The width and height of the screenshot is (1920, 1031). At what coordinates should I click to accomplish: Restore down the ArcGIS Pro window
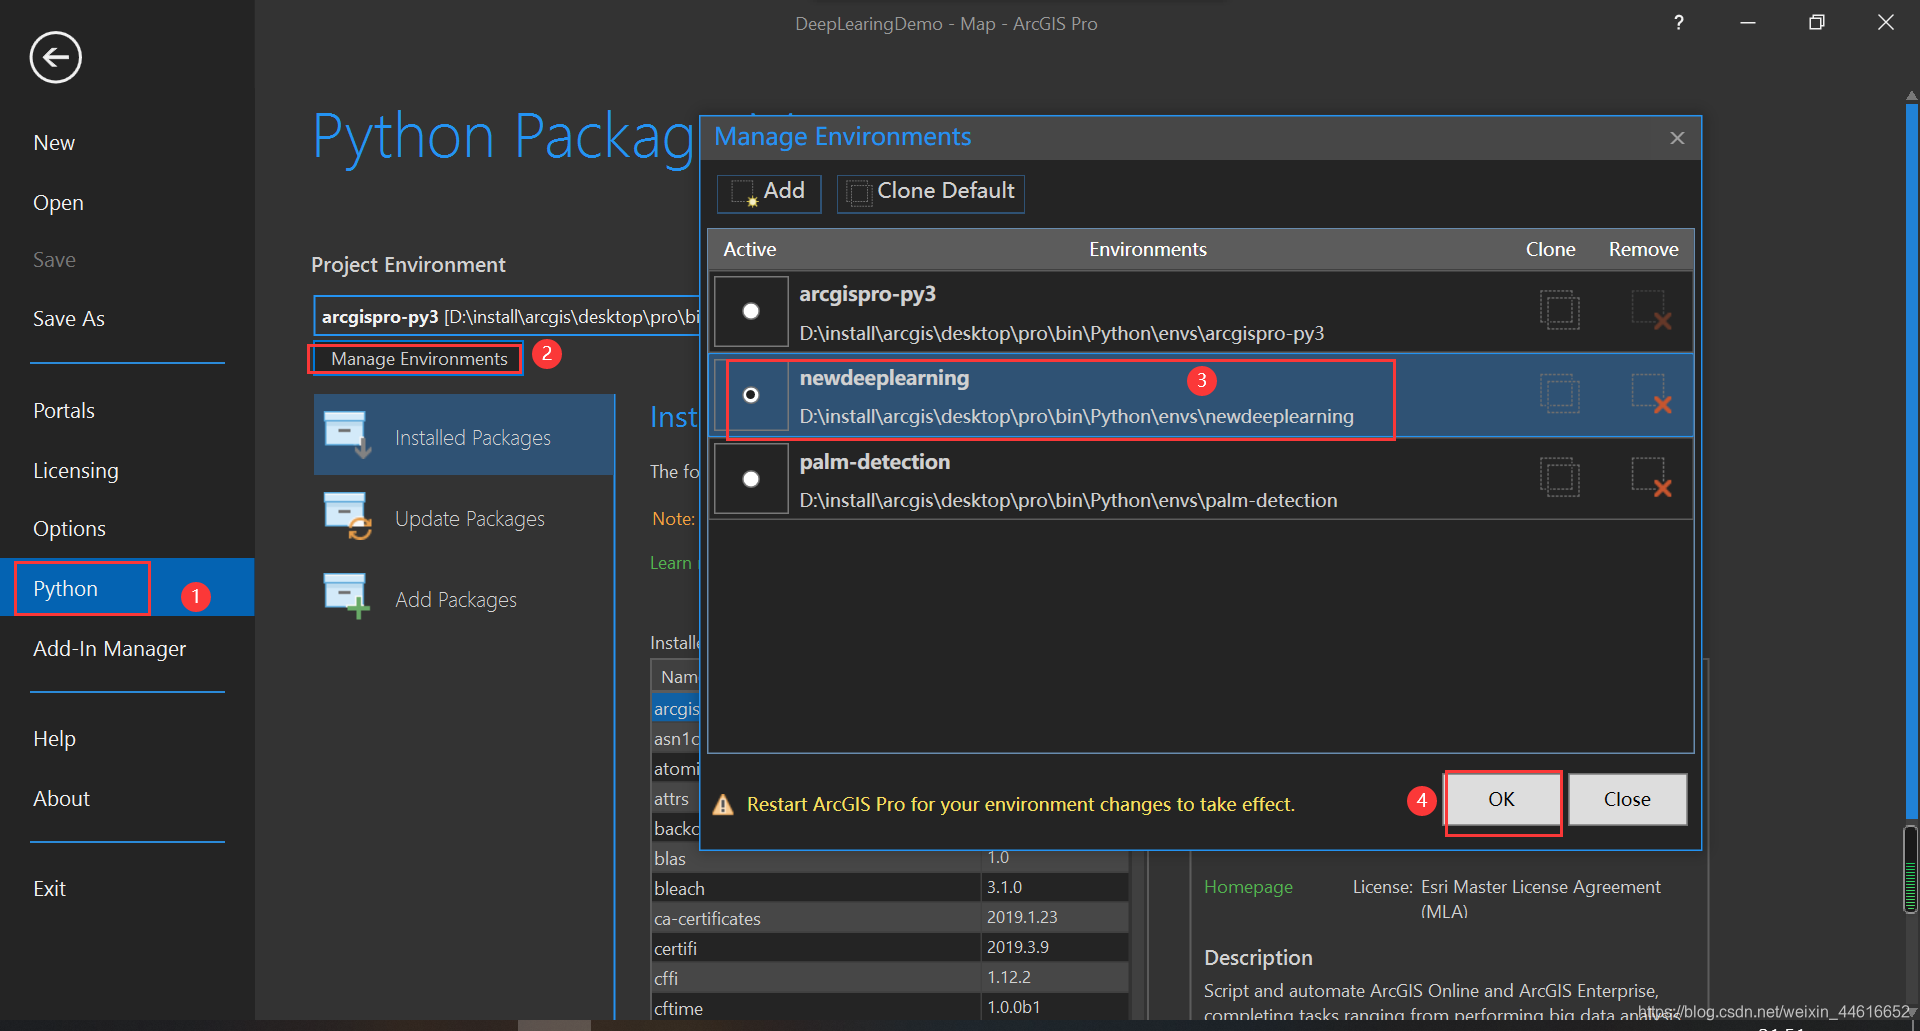coord(1816,23)
